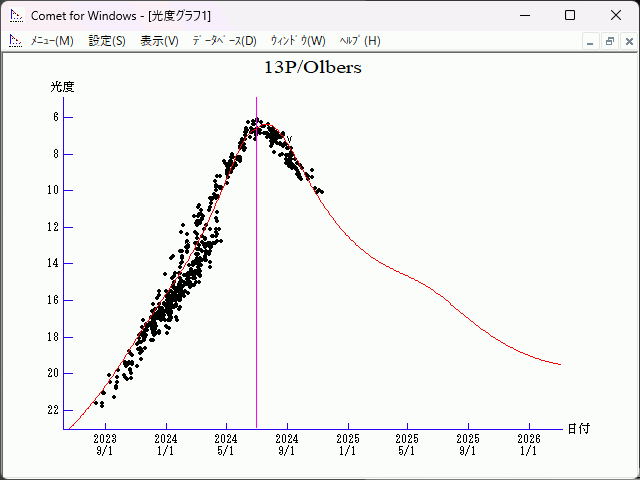Open the データベース(D) database menu
640x480 pixels.
pyautogui.click(x=224, y=41)
